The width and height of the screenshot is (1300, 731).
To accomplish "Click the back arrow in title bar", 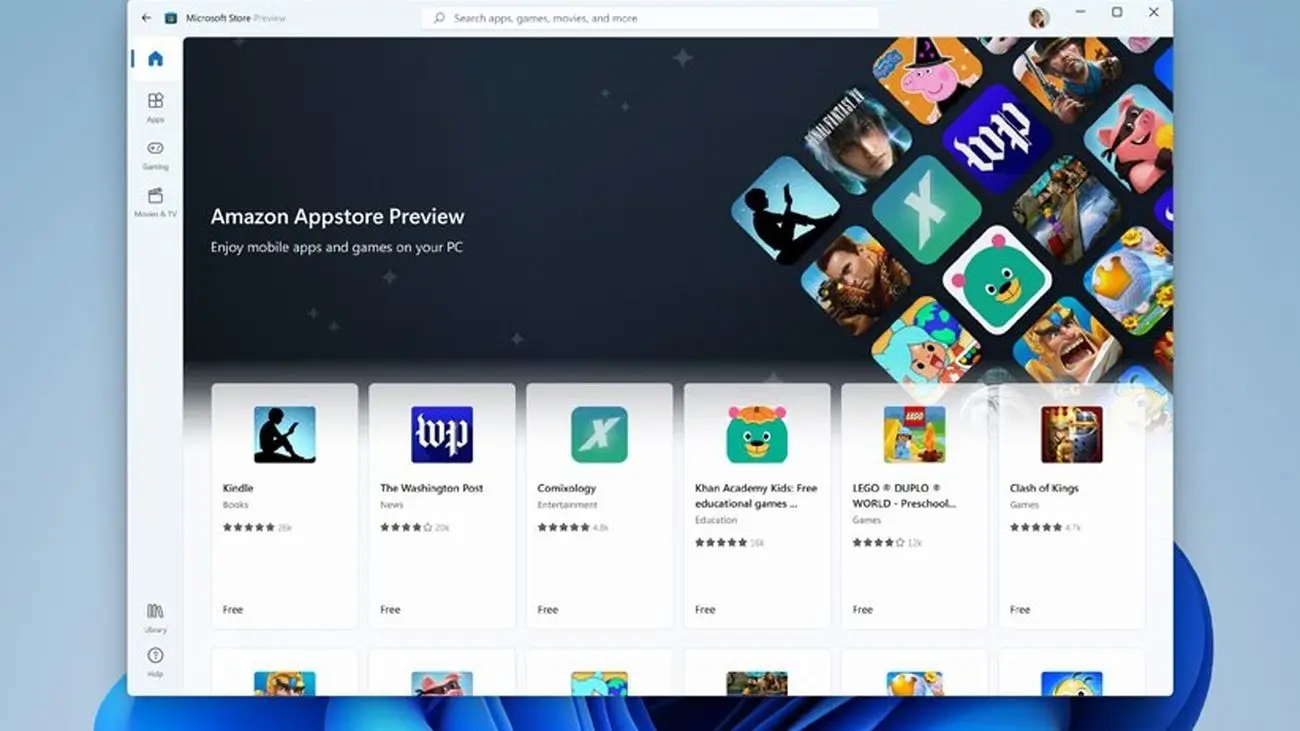I will (146, 18).
